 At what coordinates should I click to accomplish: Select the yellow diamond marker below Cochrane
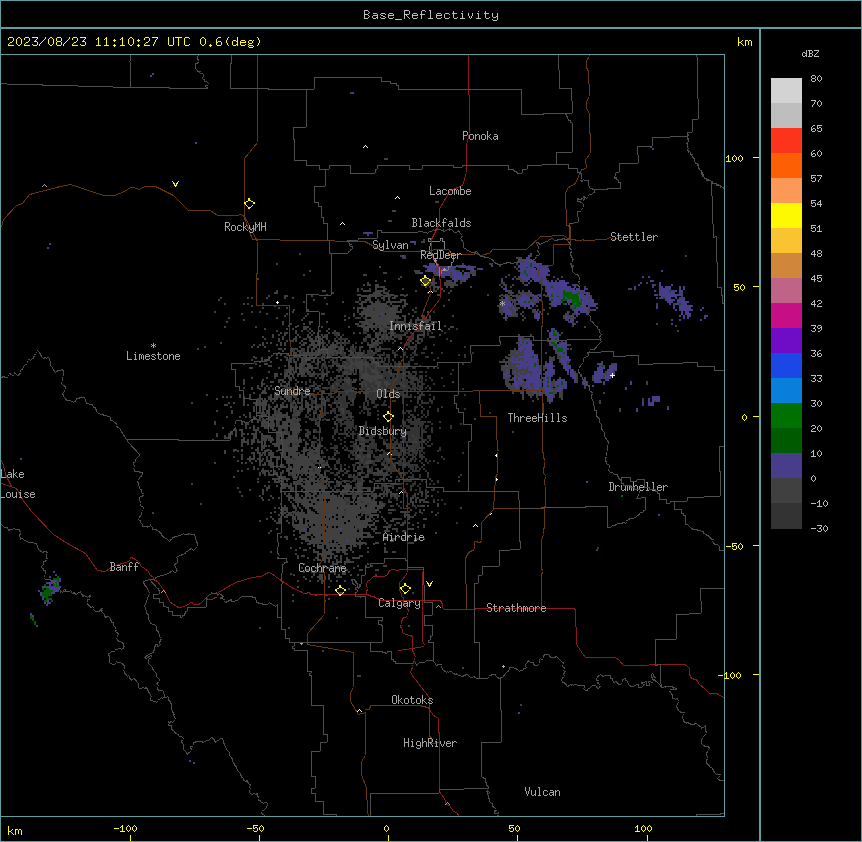[x=340, y=590]
